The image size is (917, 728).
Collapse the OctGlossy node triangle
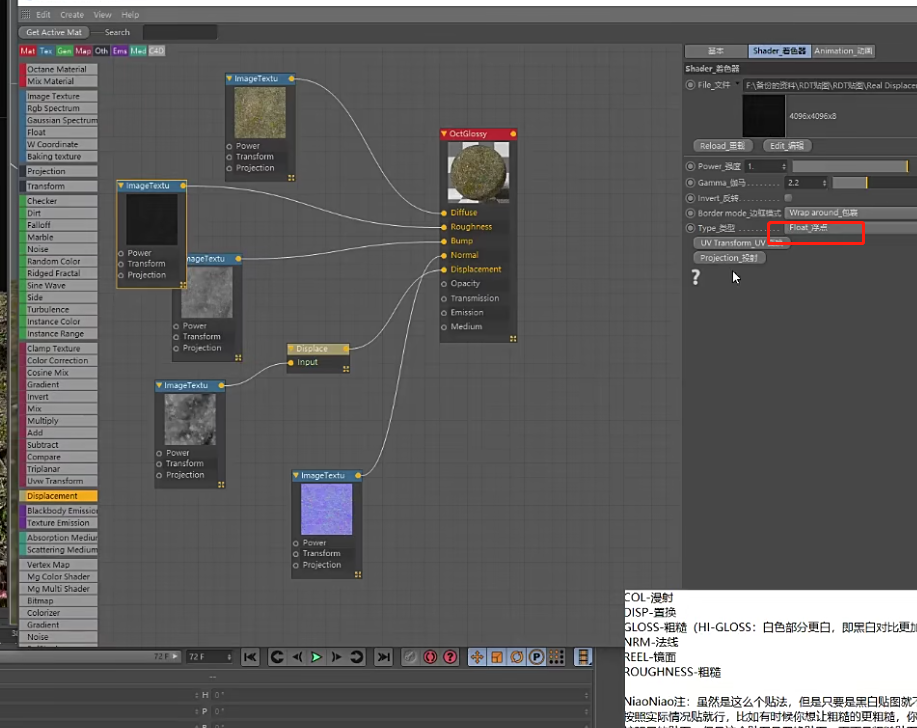[444, 134]
